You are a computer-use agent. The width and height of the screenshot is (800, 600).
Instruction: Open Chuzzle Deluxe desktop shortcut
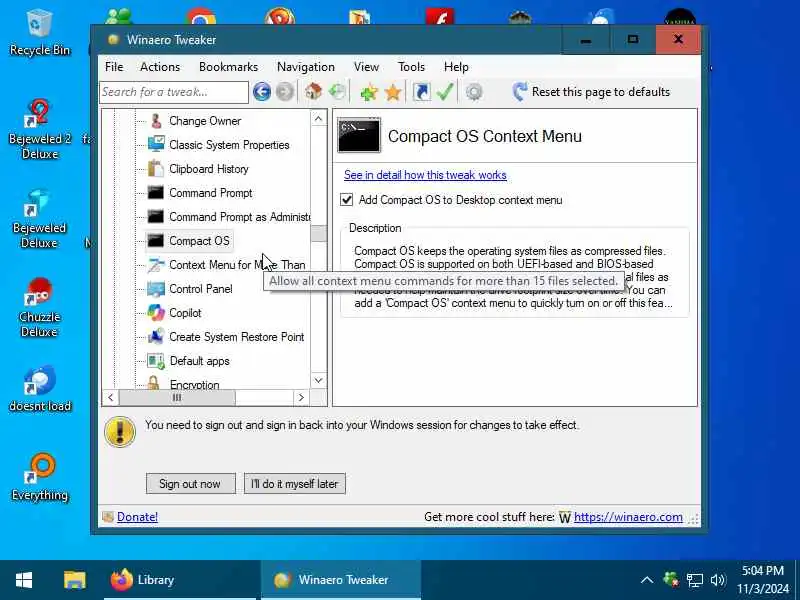[39, 307]
